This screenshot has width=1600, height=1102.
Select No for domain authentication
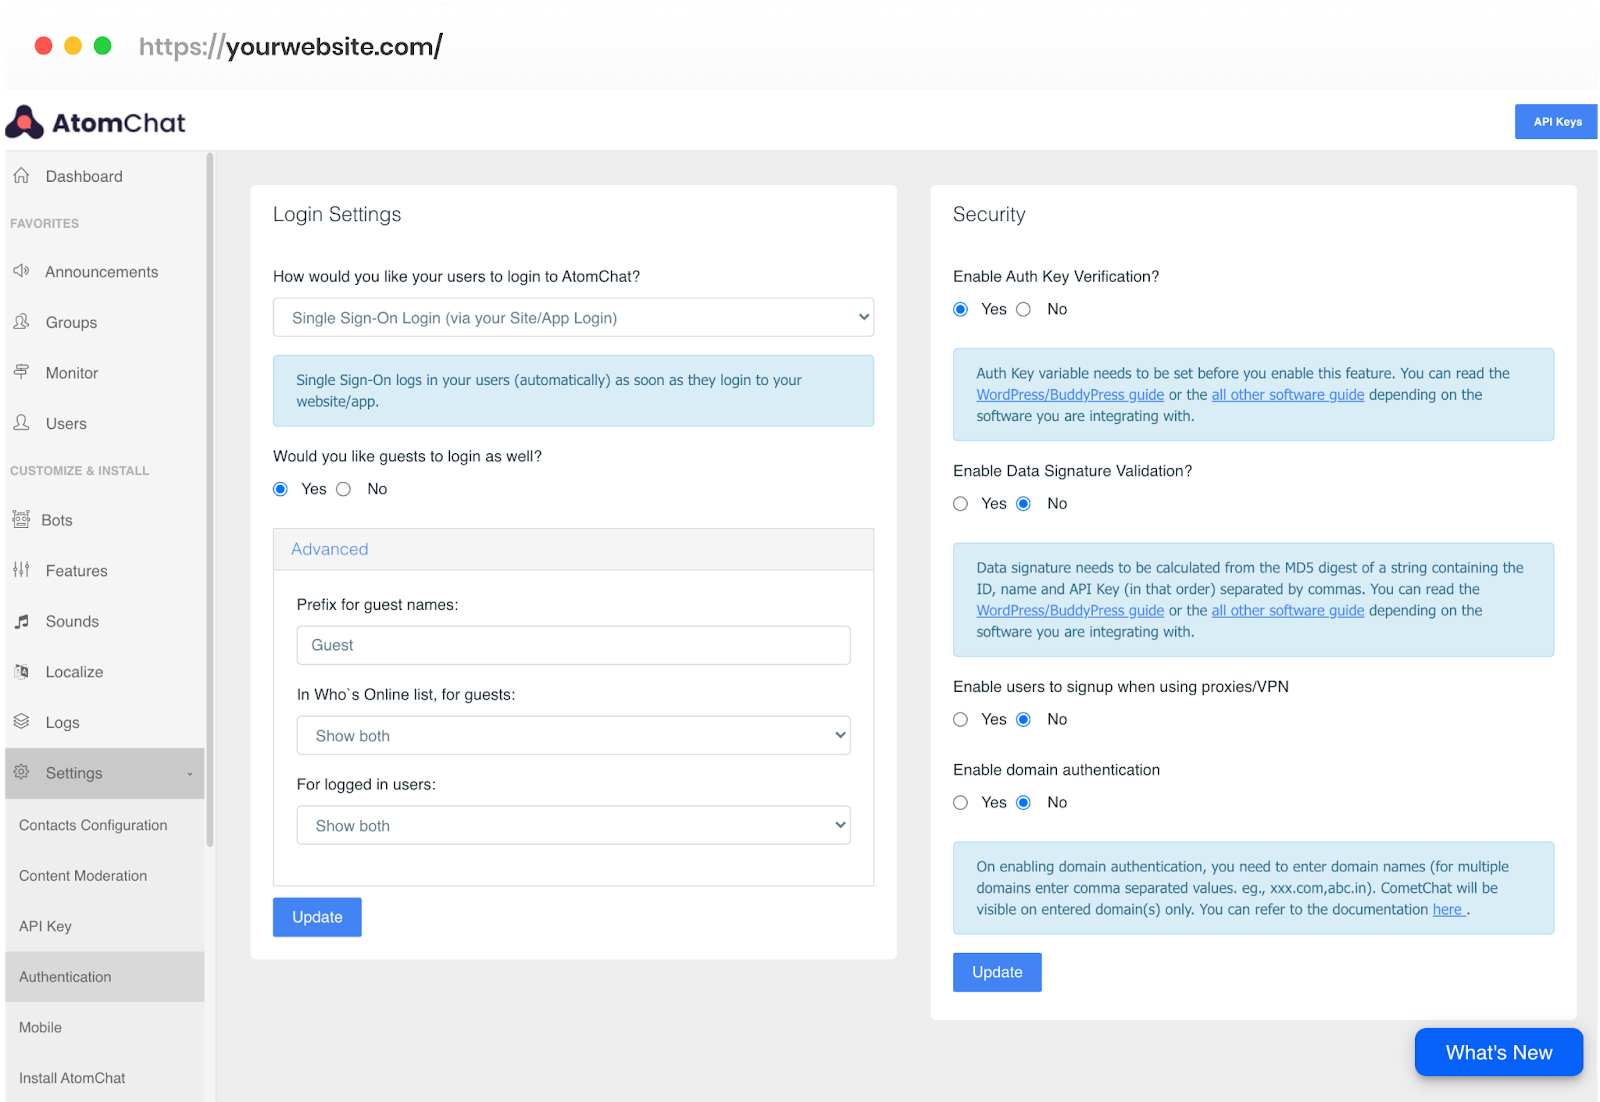(x=1024, y=802)
